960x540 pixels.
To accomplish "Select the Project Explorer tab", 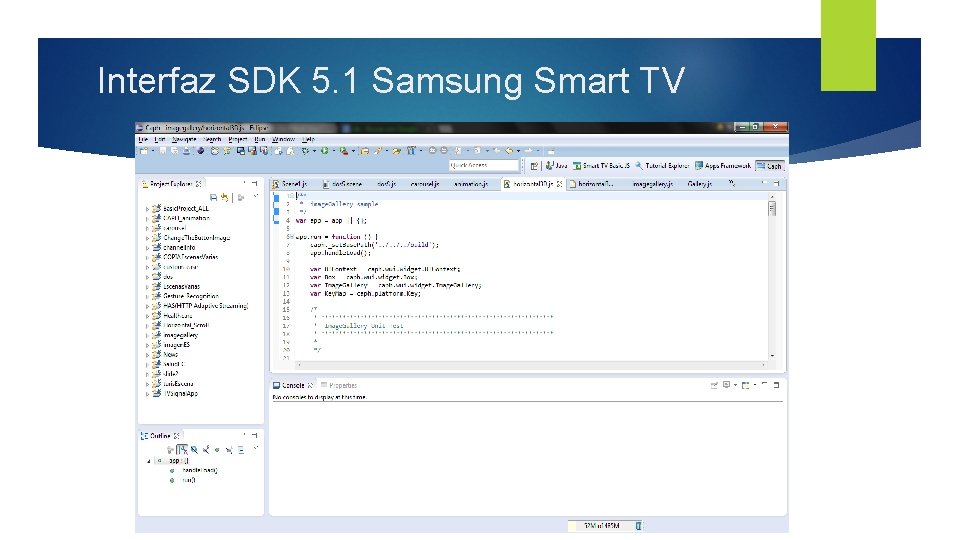I will tap(171, 184).
